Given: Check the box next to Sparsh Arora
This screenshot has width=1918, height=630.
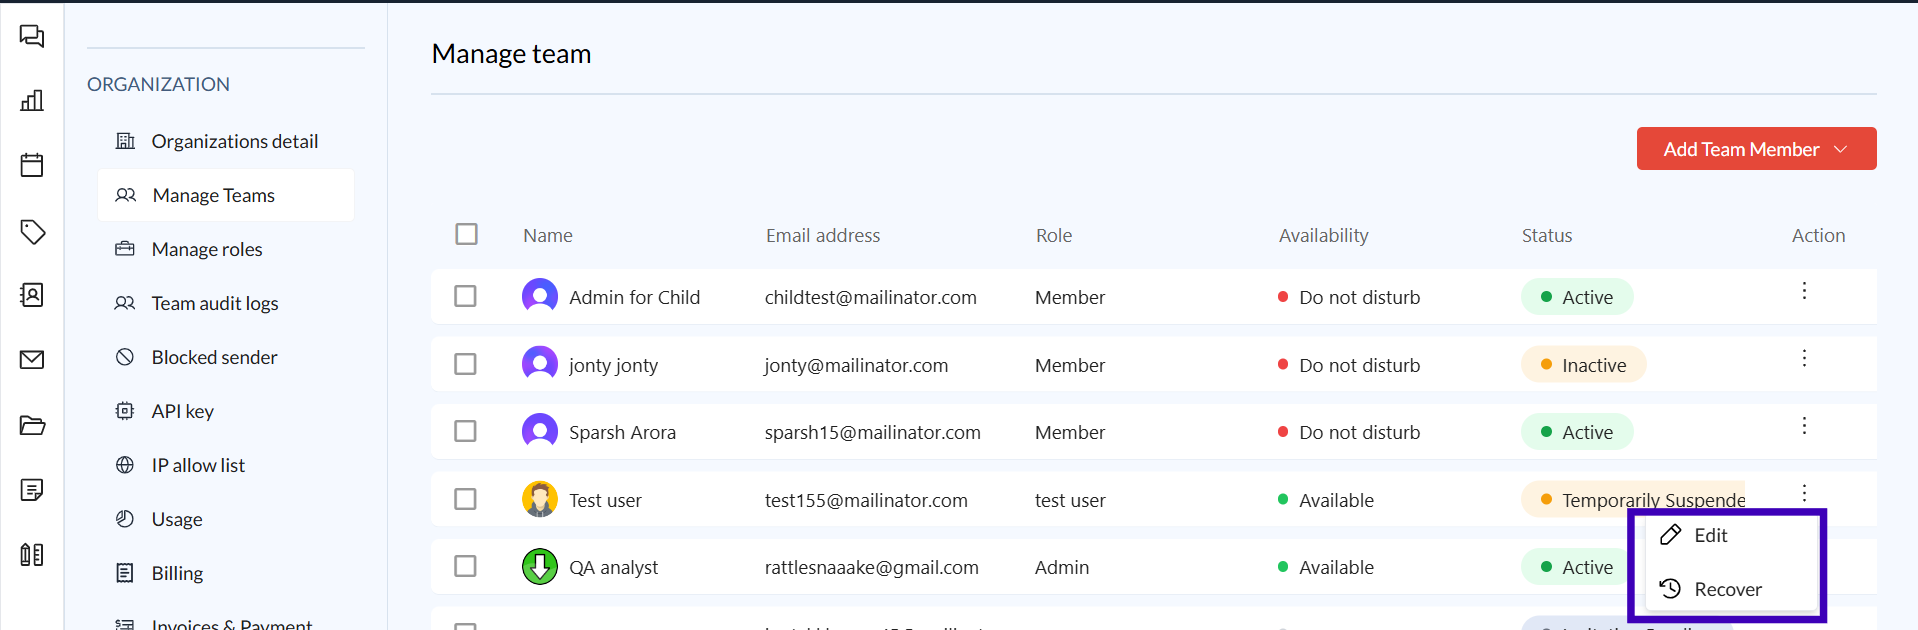Looking at the screenshot, I should 465,431.
